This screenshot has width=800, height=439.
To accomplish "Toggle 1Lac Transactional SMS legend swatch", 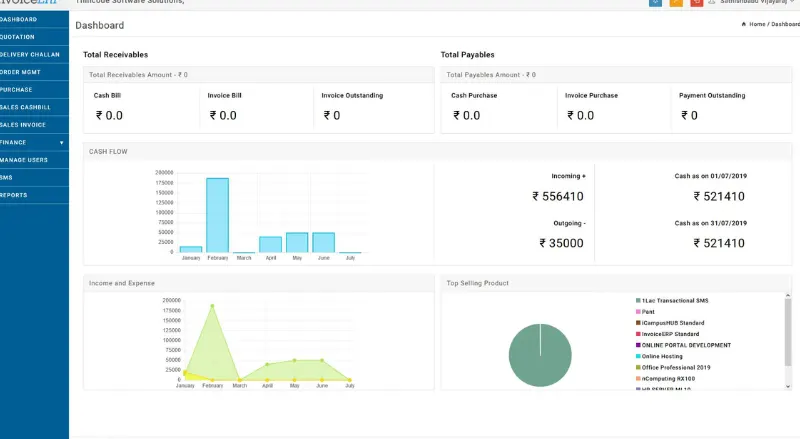I will tap(638, 301).
